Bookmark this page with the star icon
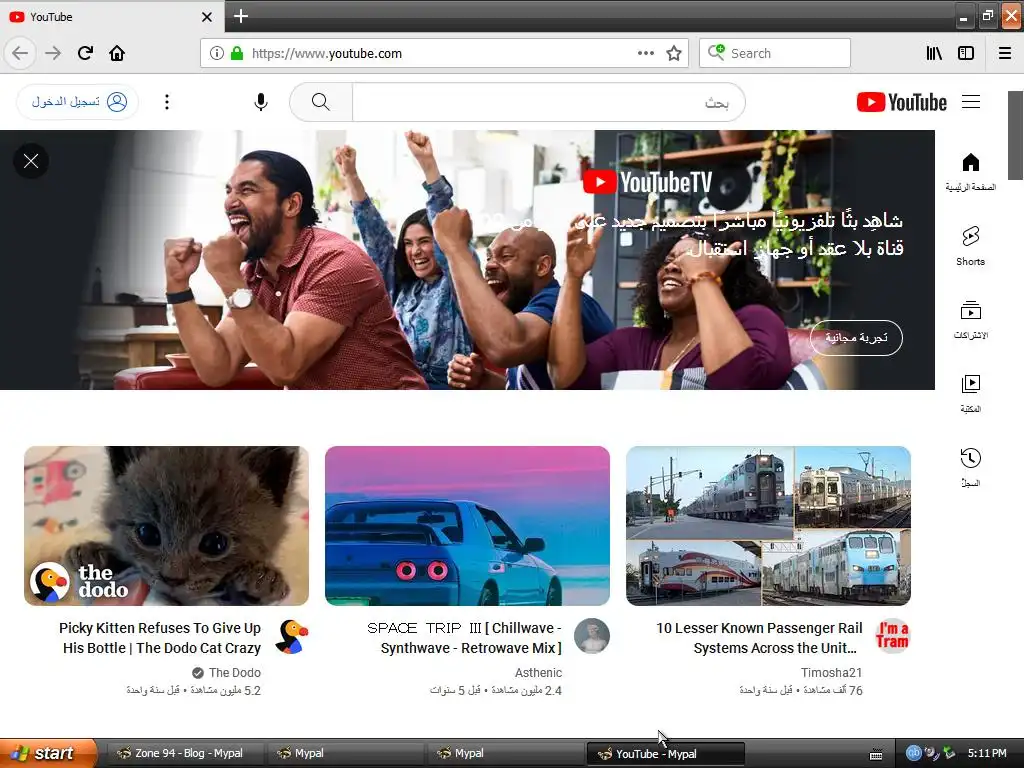This screenshot has height=768, width=1024. pyautogui.click(x=674, y=54)
